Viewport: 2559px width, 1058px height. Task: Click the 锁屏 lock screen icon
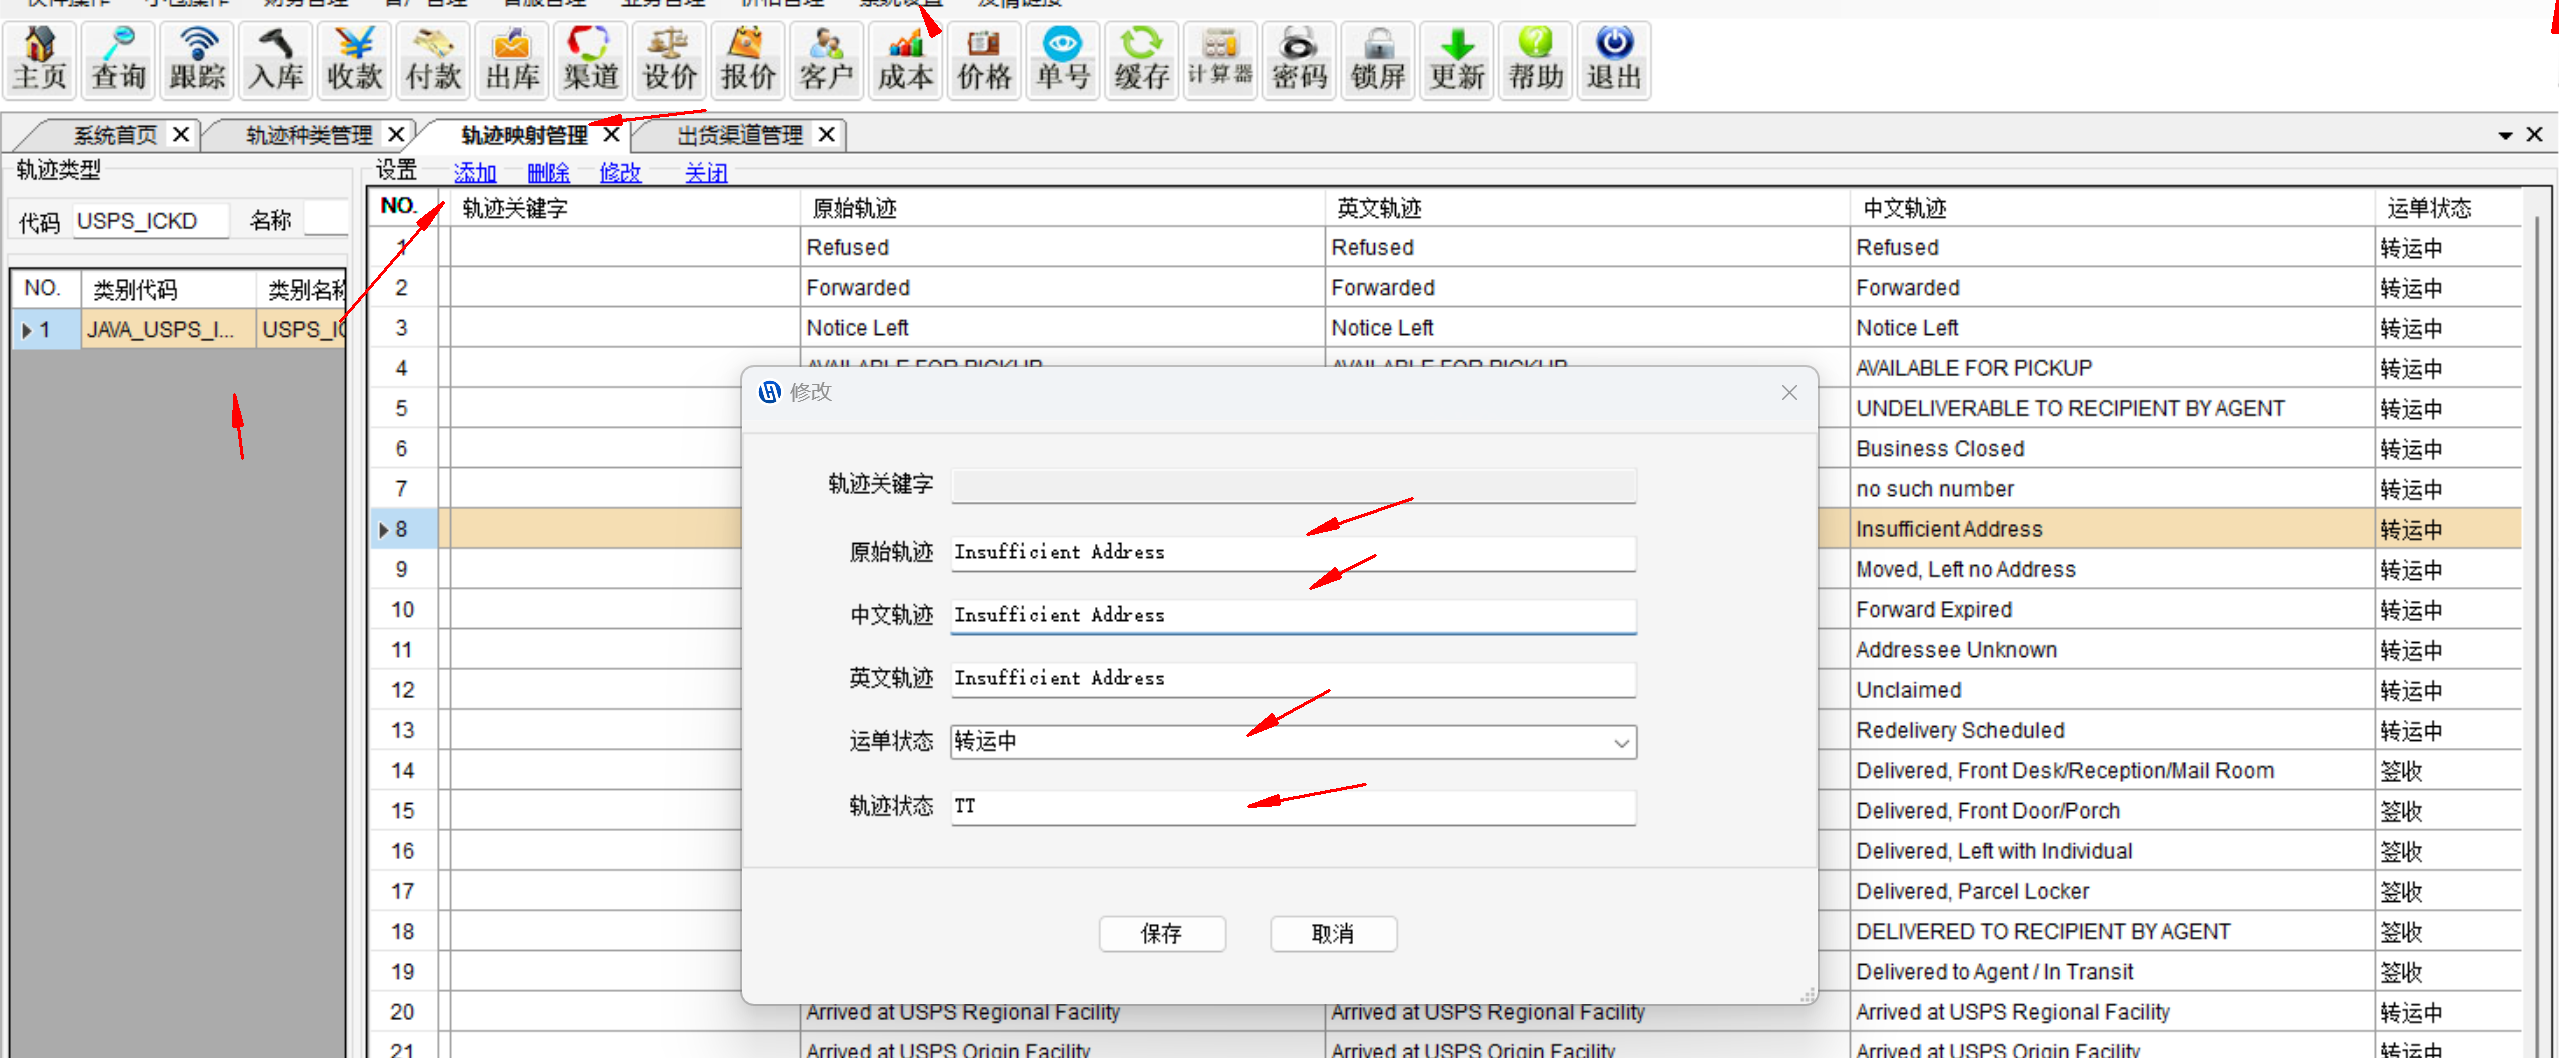[x=1378, y=60]
